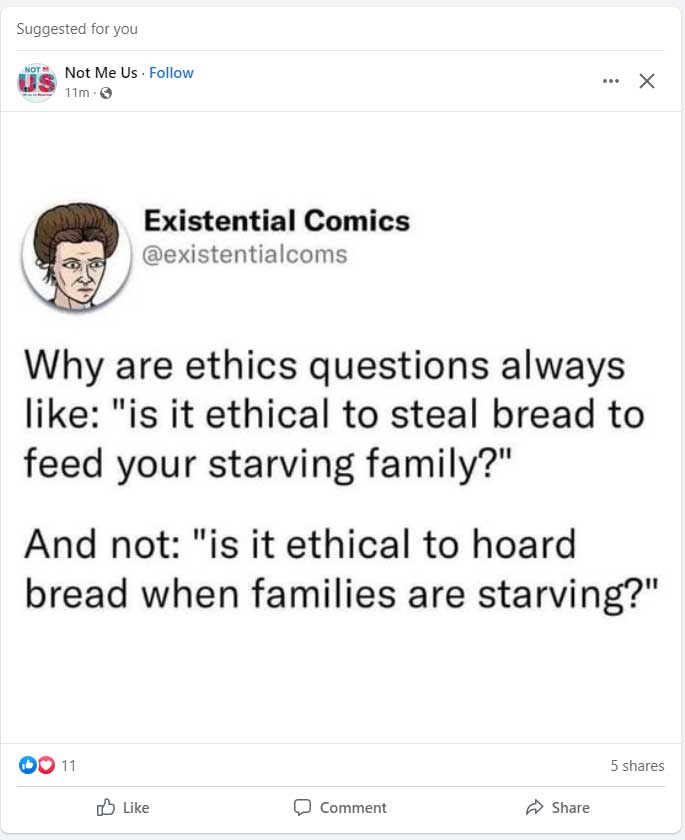Click the blue thumbs-up reaction icon
The height and width of the screenshot is (840, 685).
coord(27,765)
